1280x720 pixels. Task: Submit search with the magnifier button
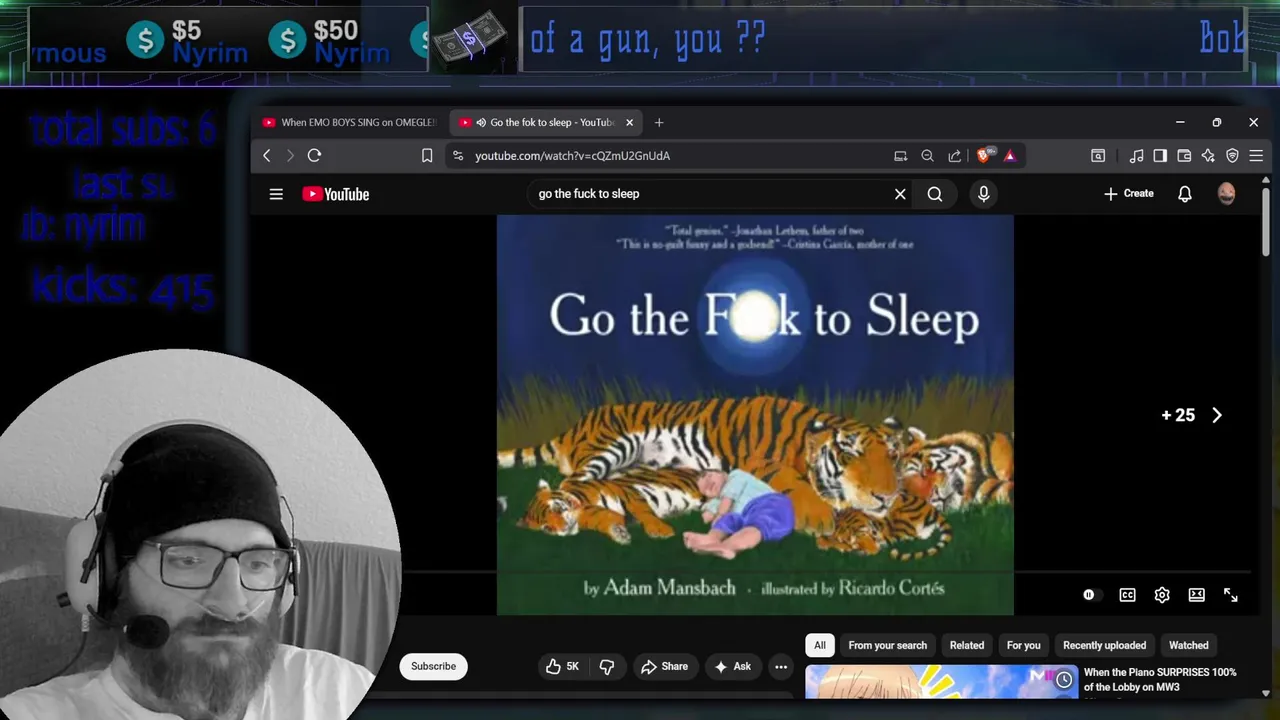(x=935, y=194)
